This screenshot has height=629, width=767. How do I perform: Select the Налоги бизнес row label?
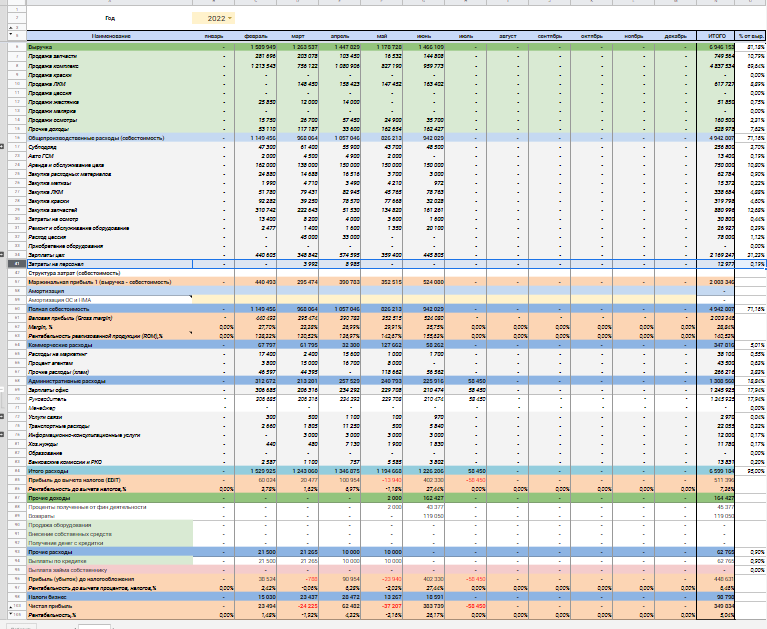point(110,597)
